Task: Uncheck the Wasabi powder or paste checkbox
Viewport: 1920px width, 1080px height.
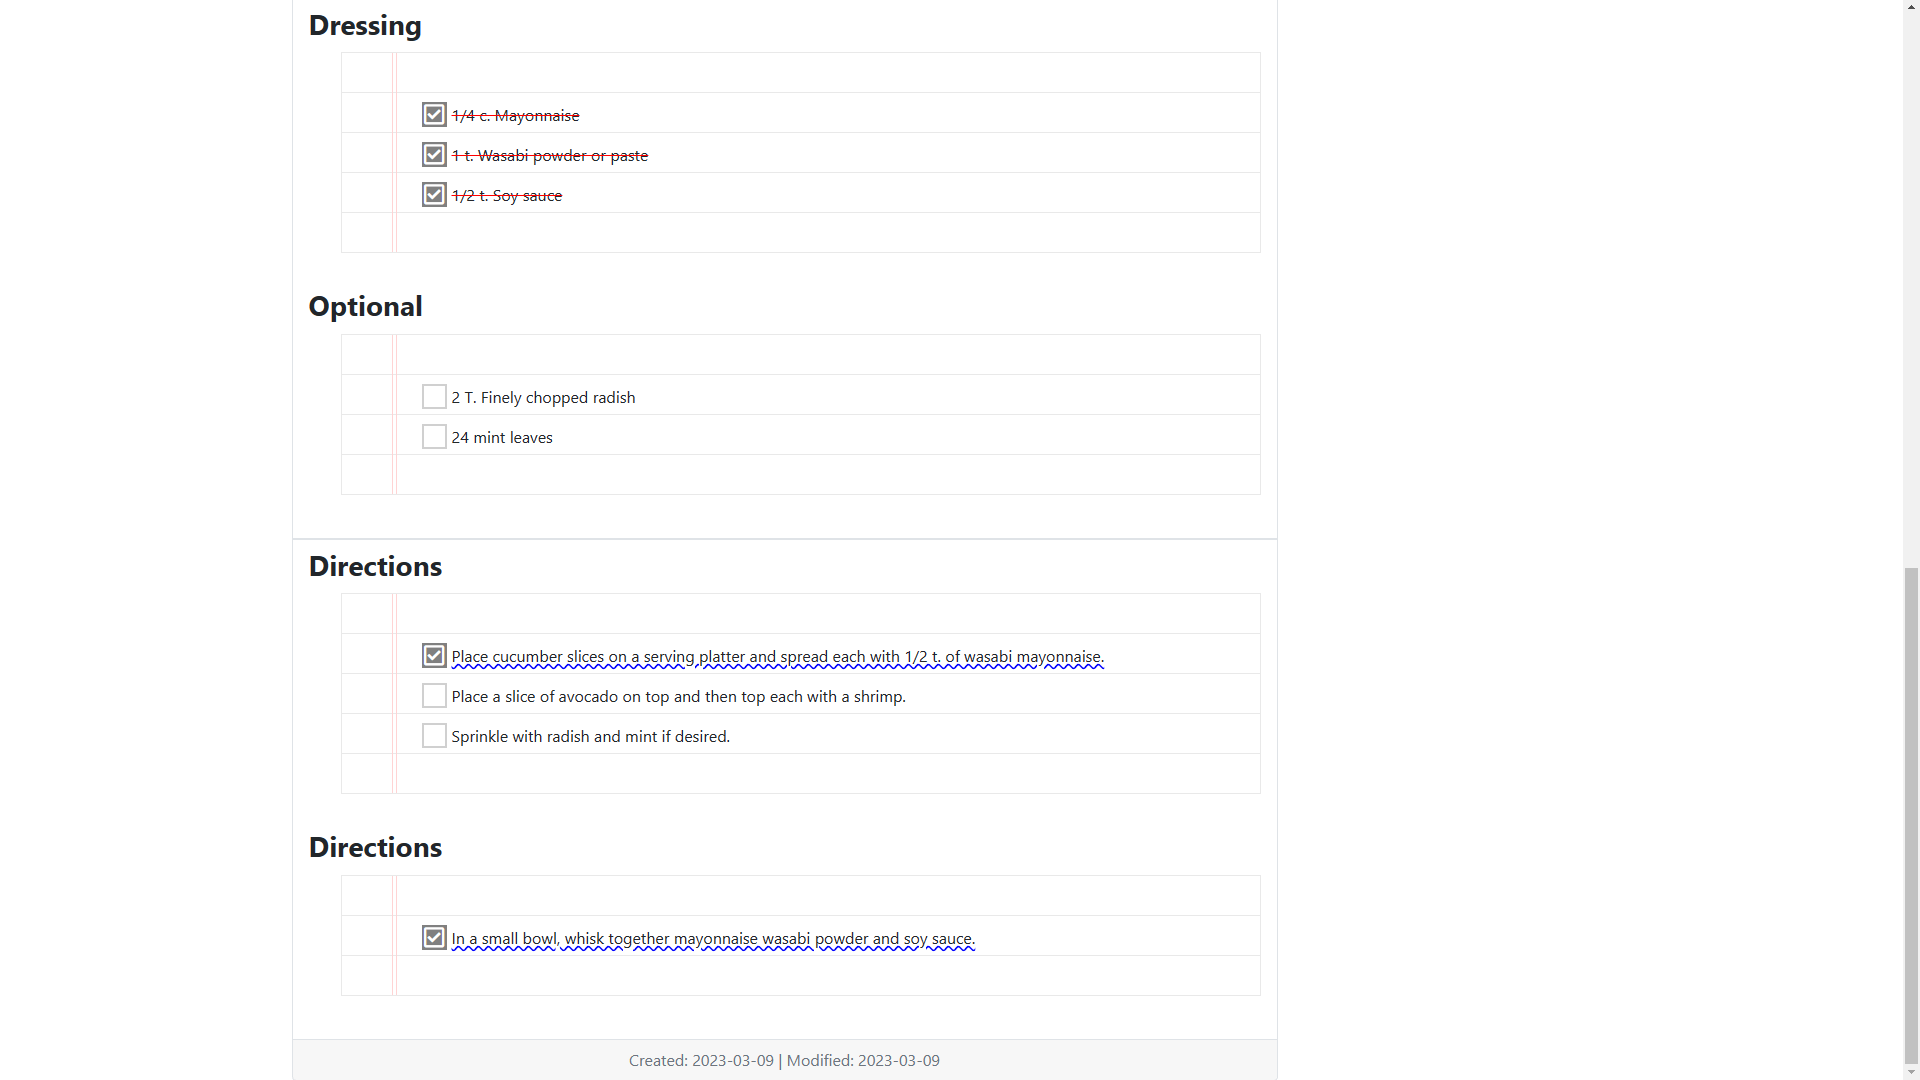Action: (434, 155)
